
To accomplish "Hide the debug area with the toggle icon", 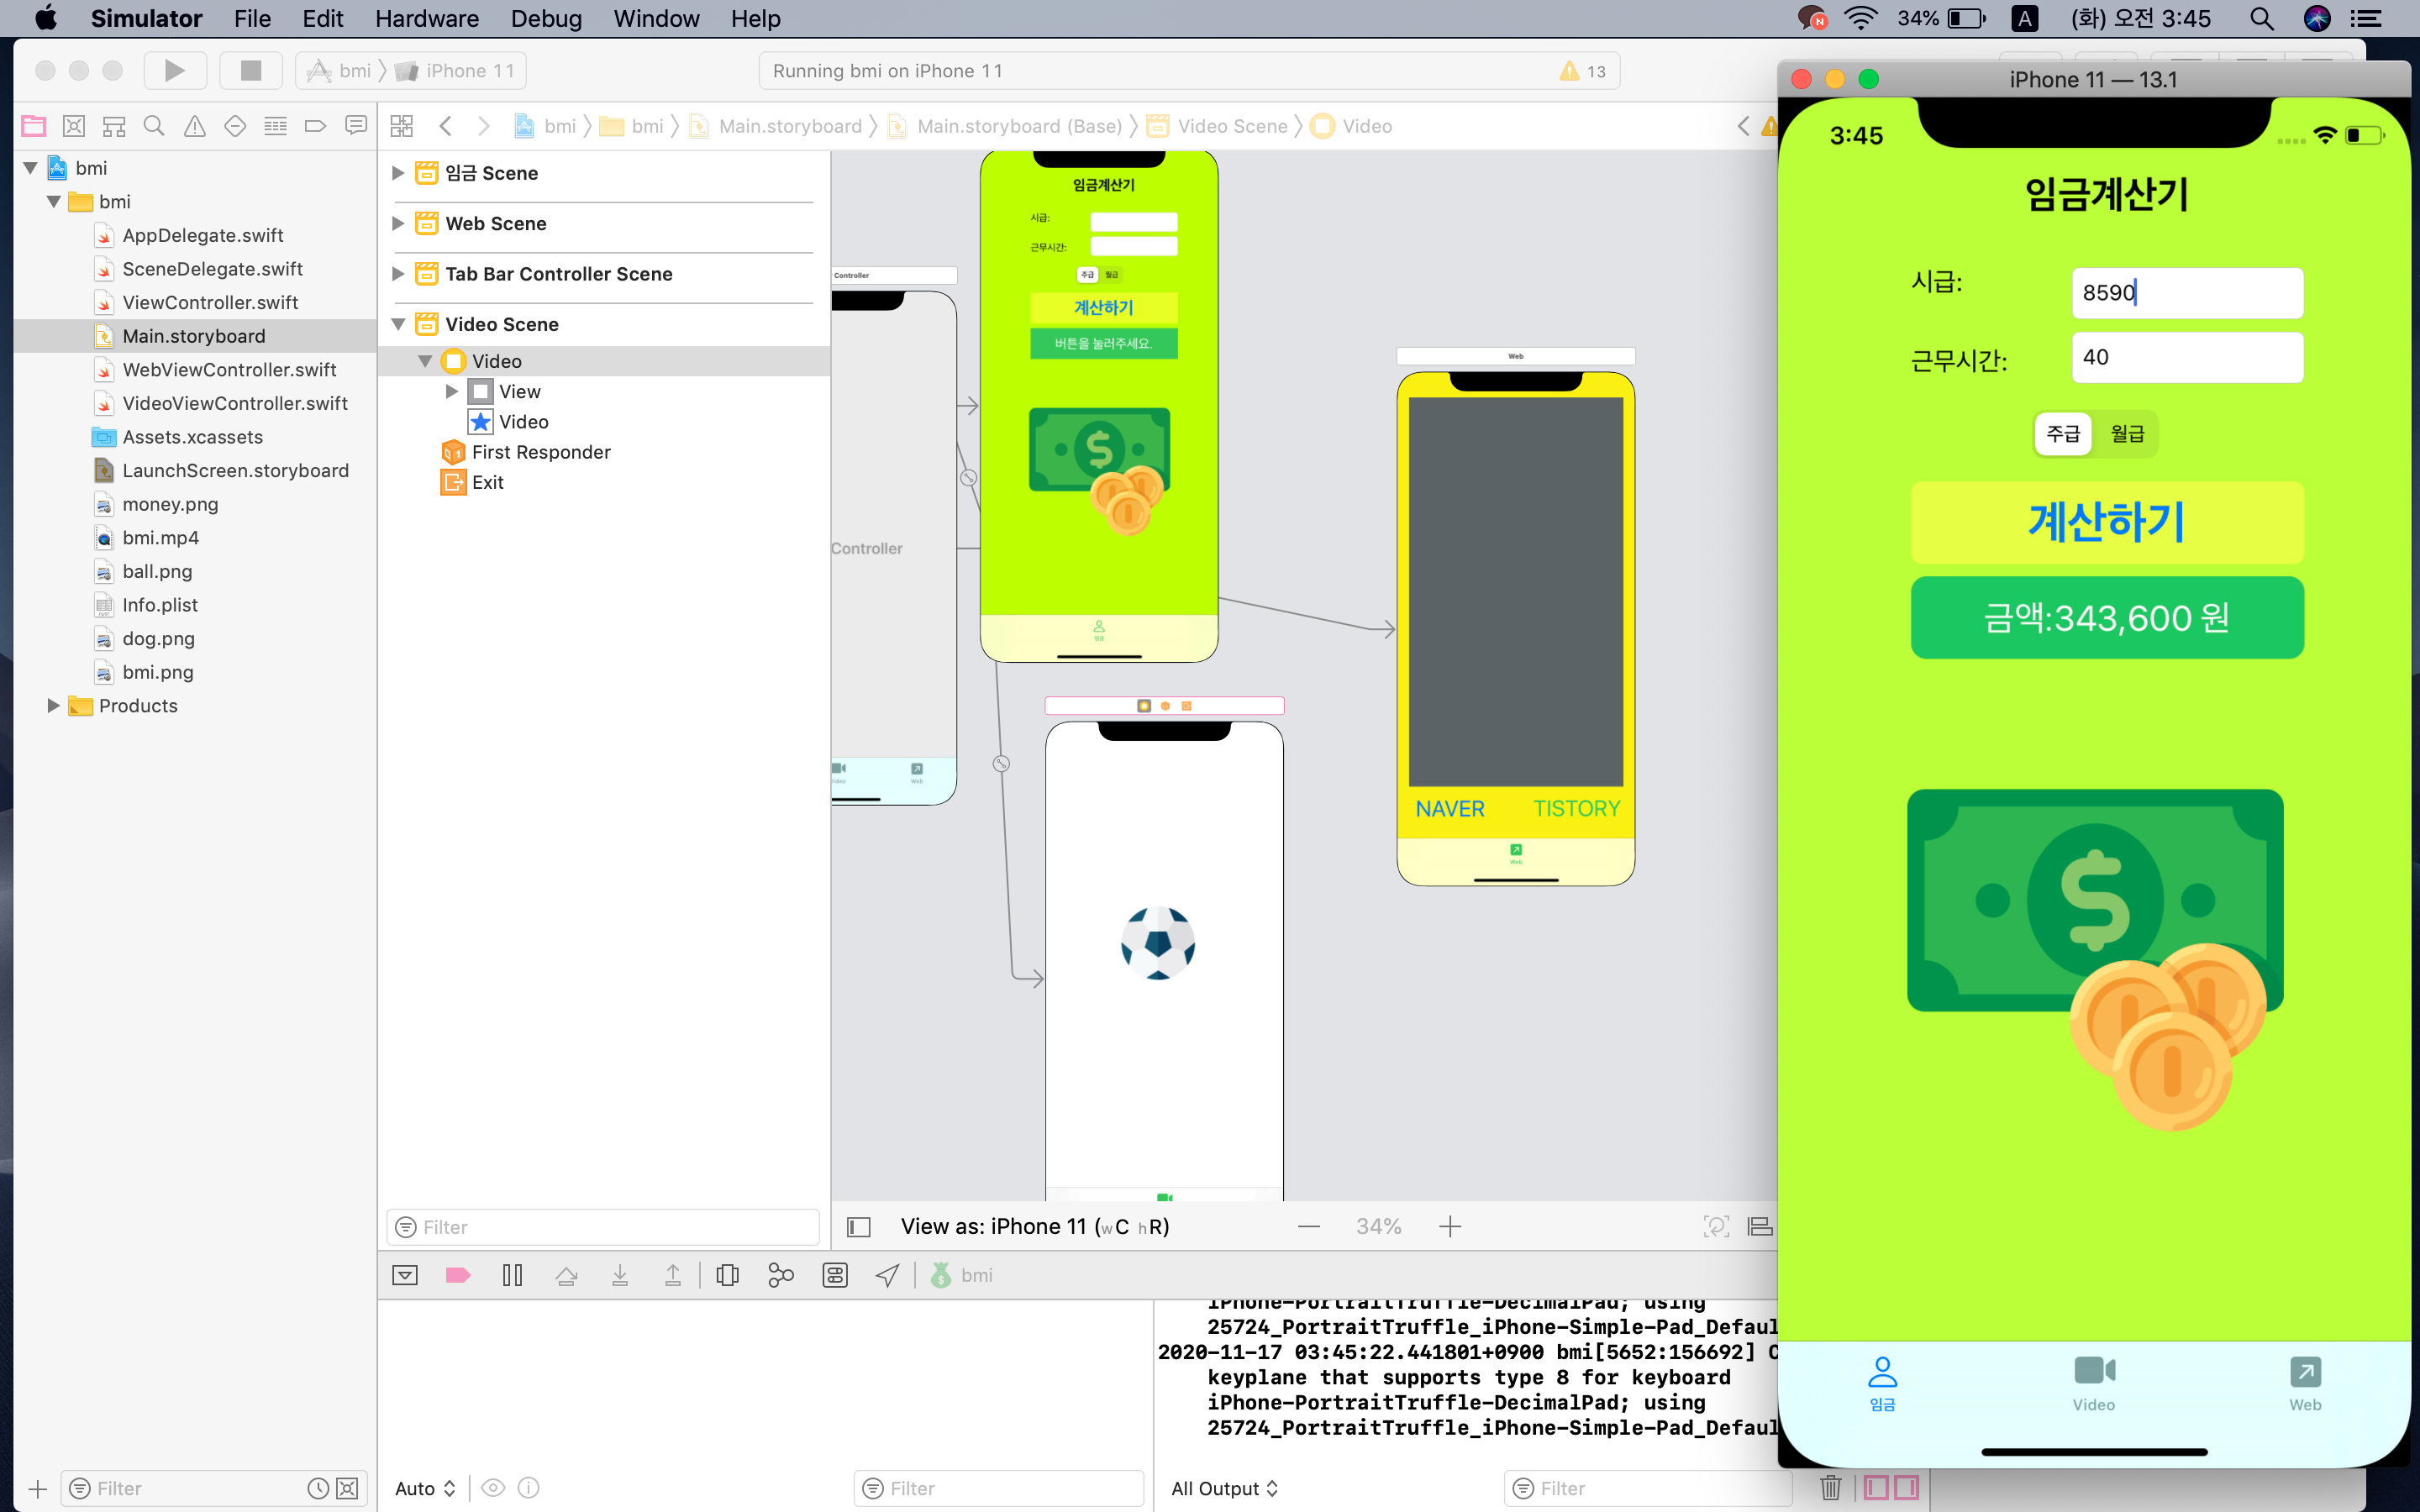I will [405, 1275].
